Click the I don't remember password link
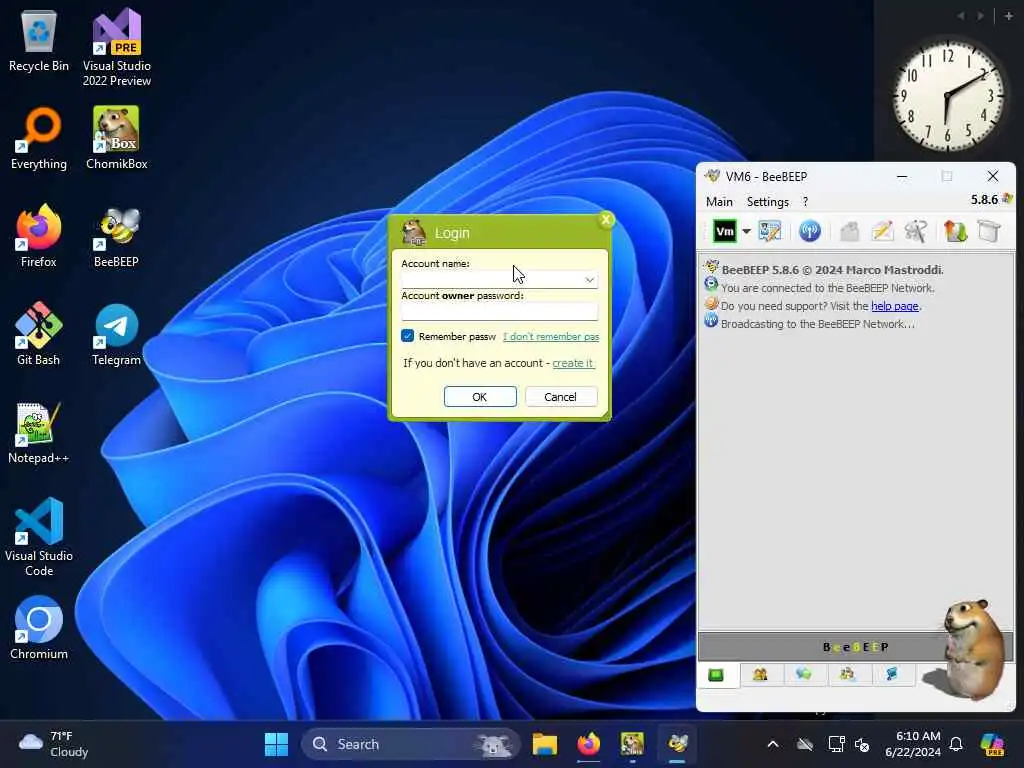This screenshot has width=1024, height=768. coord(551,336)
